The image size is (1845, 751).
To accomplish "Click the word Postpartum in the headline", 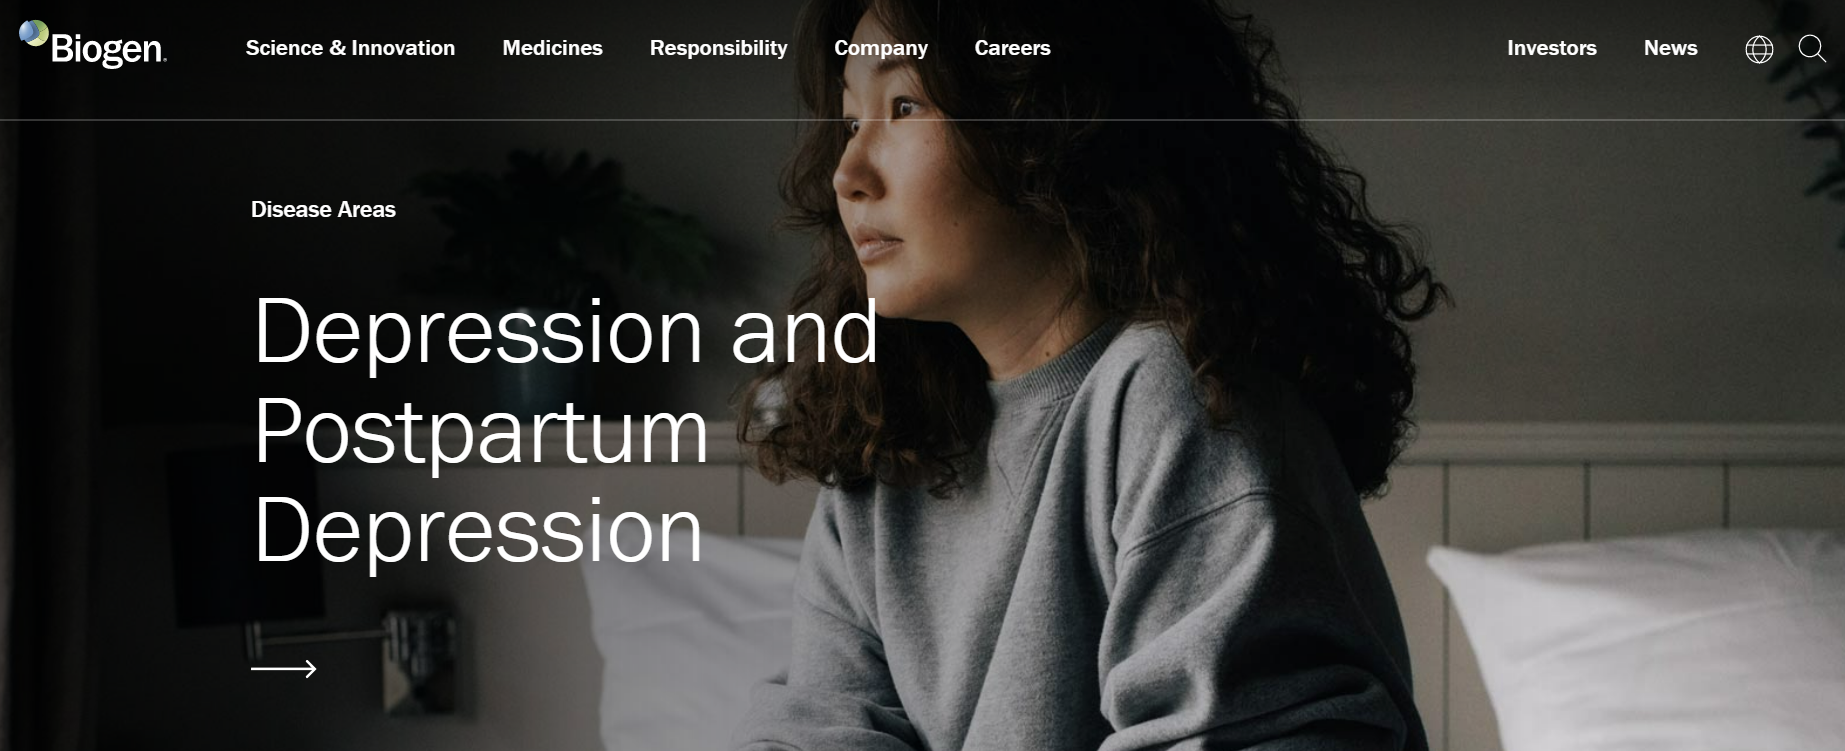I will (x=481, y=432).
